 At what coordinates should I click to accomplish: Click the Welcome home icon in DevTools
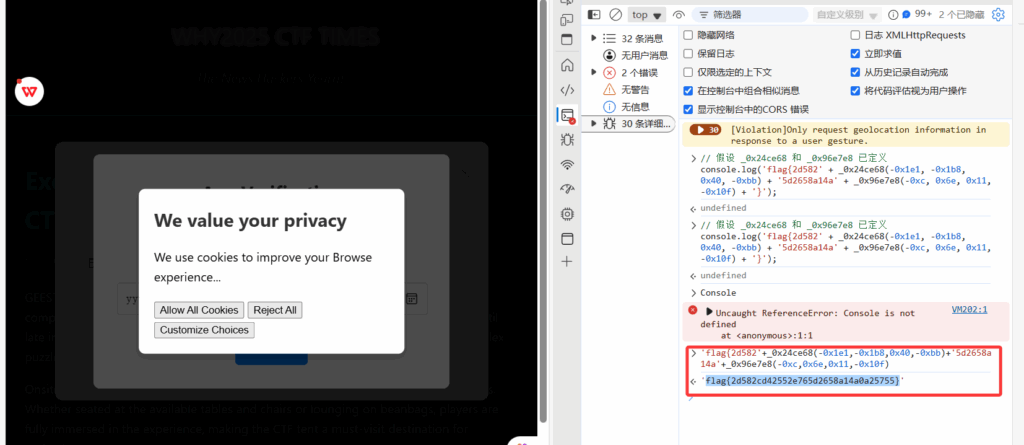pos(567,65)
